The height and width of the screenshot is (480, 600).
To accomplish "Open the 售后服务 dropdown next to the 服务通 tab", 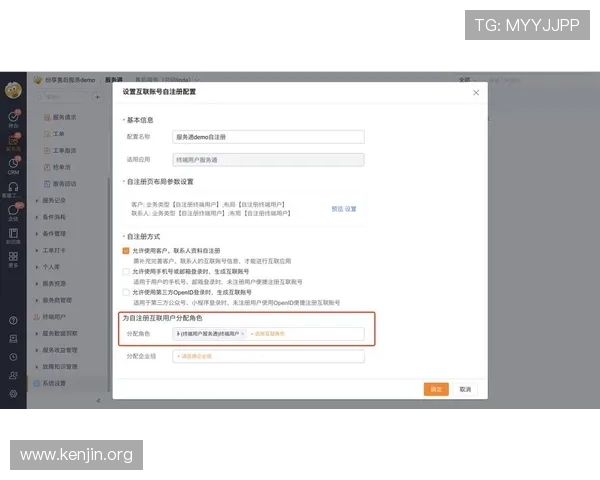I will point(167,80).
